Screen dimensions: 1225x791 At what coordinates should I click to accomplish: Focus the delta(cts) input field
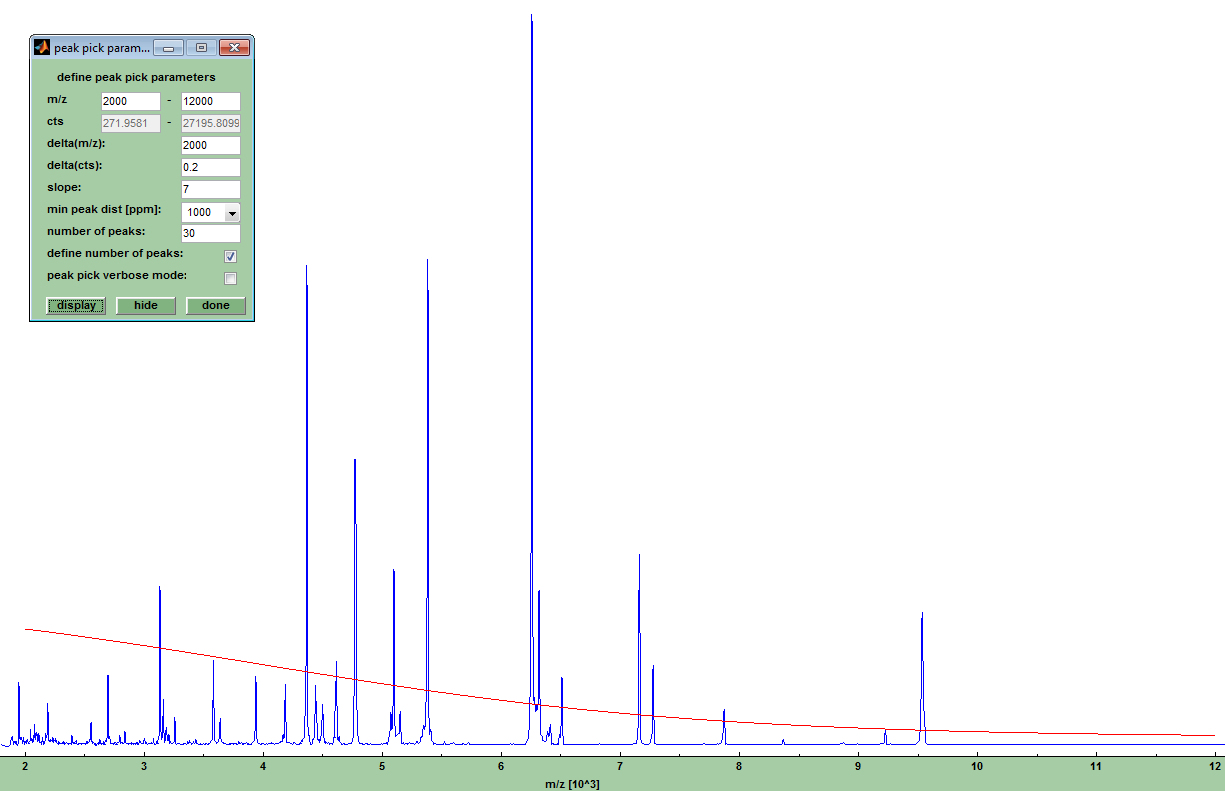click(x=210, y=167)
